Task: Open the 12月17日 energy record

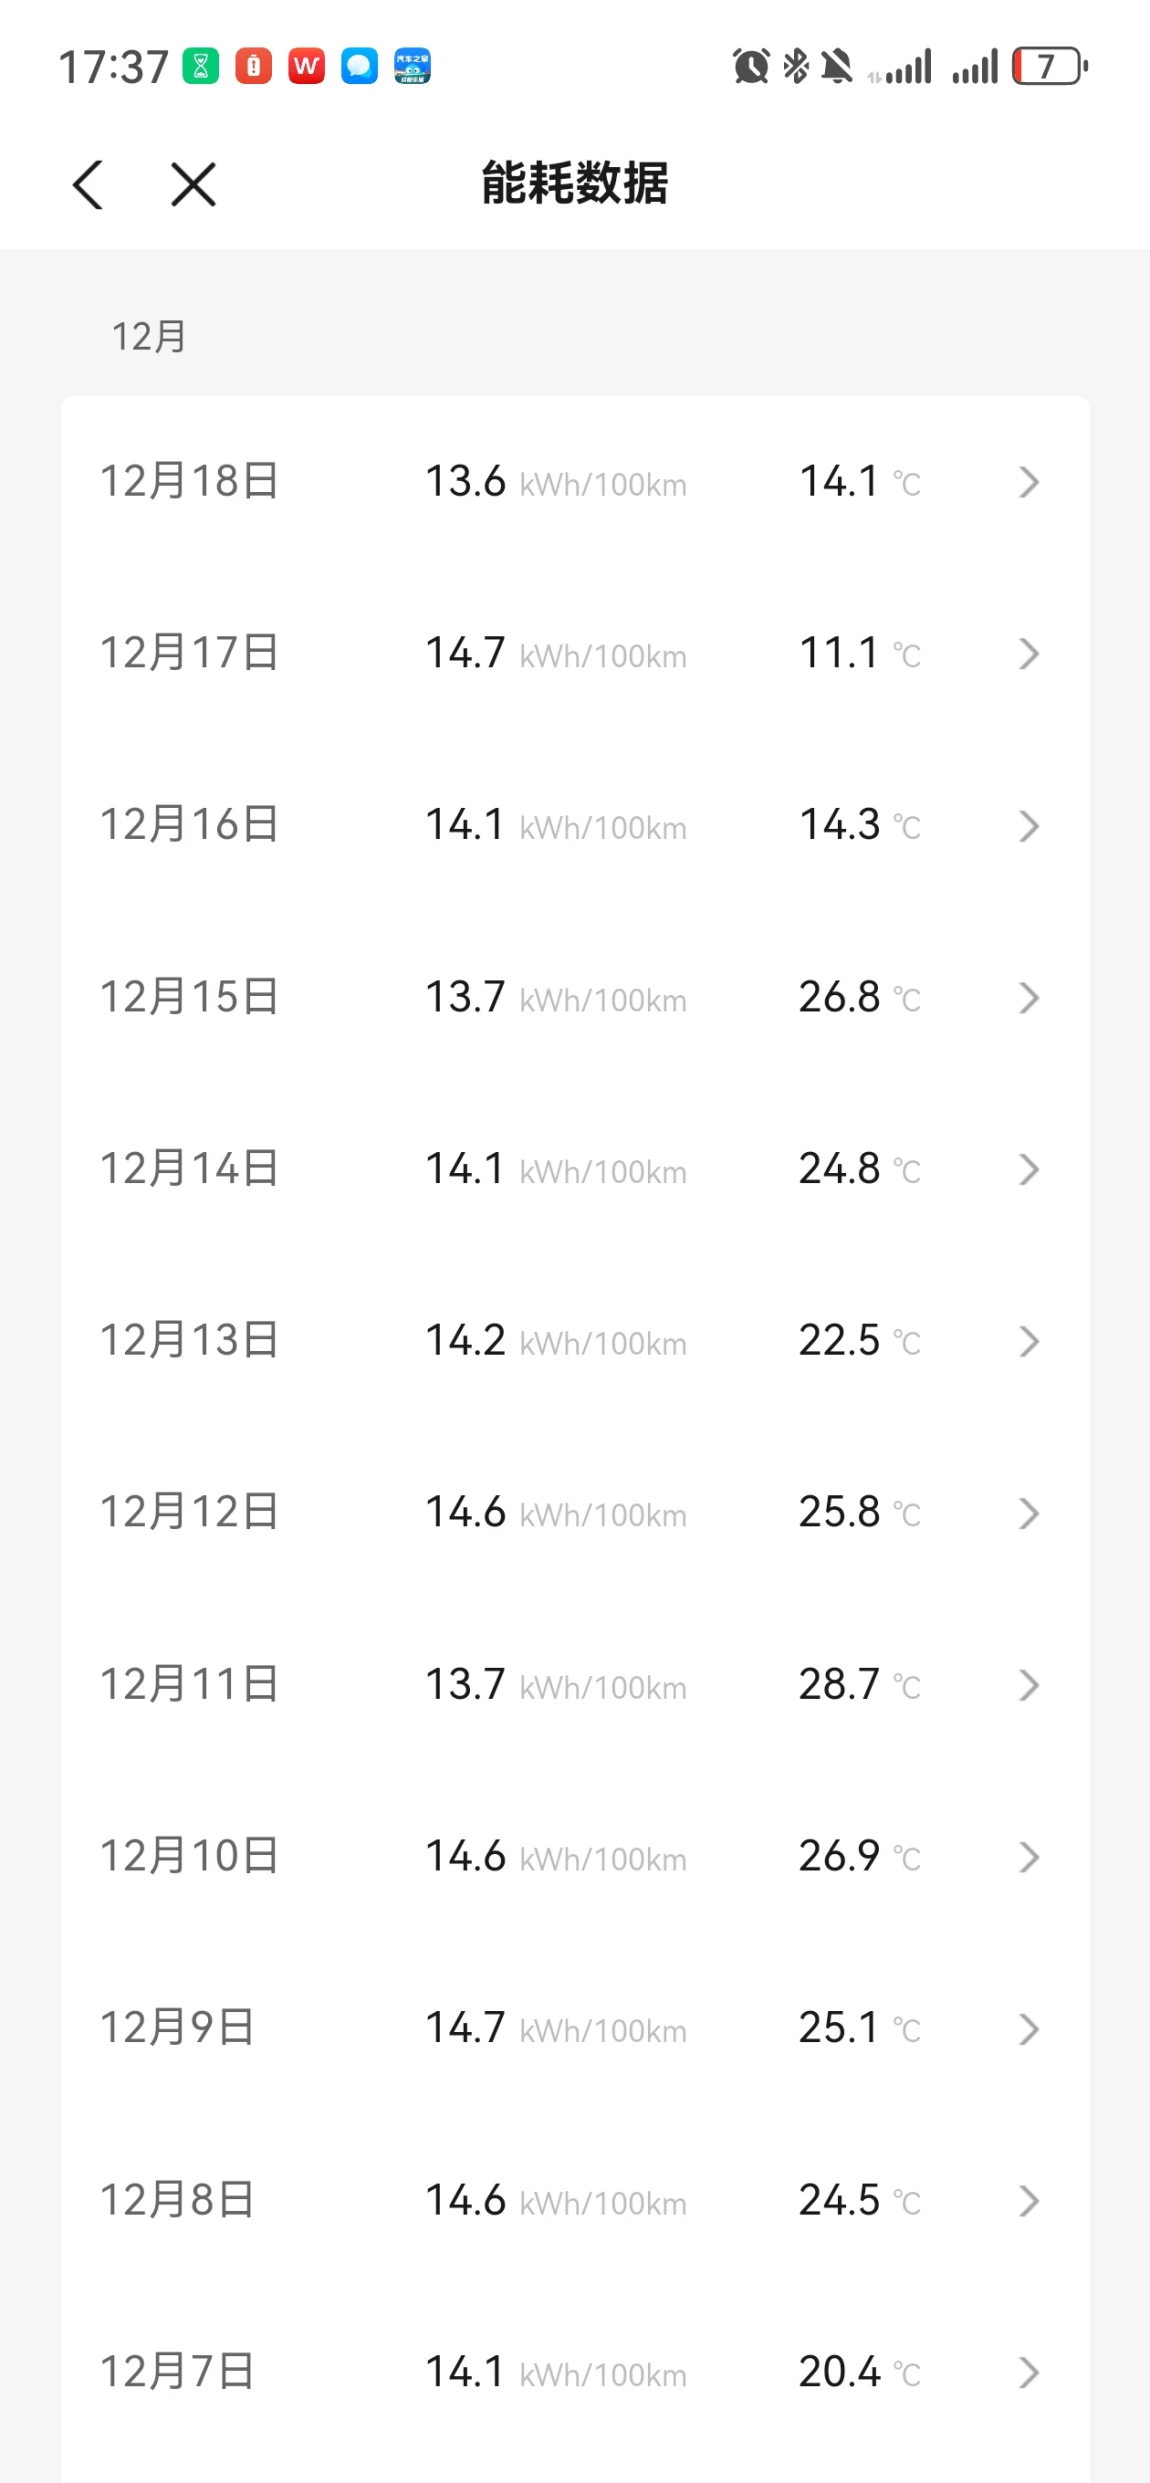Action: point(575,654)
